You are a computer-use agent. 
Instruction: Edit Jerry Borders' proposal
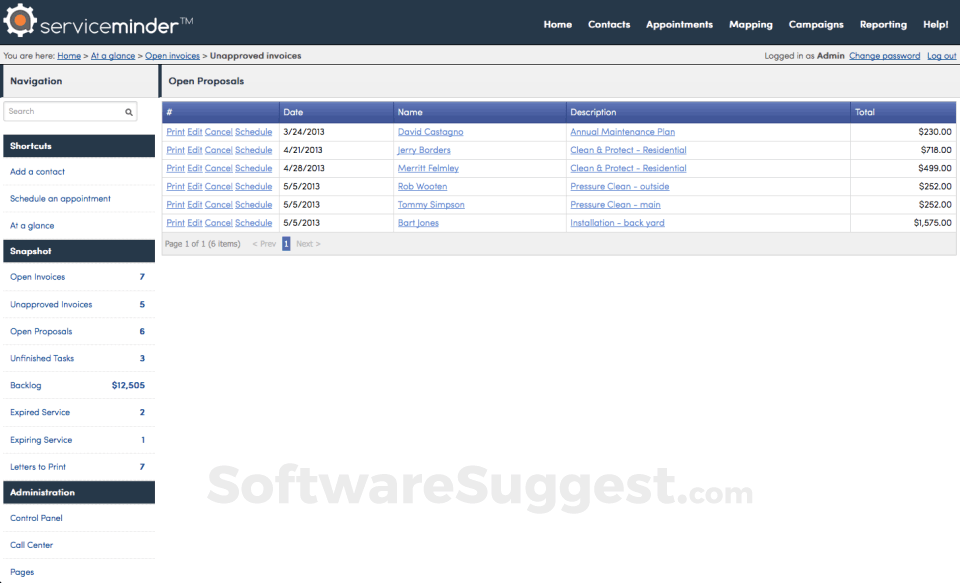click(195, 150)
